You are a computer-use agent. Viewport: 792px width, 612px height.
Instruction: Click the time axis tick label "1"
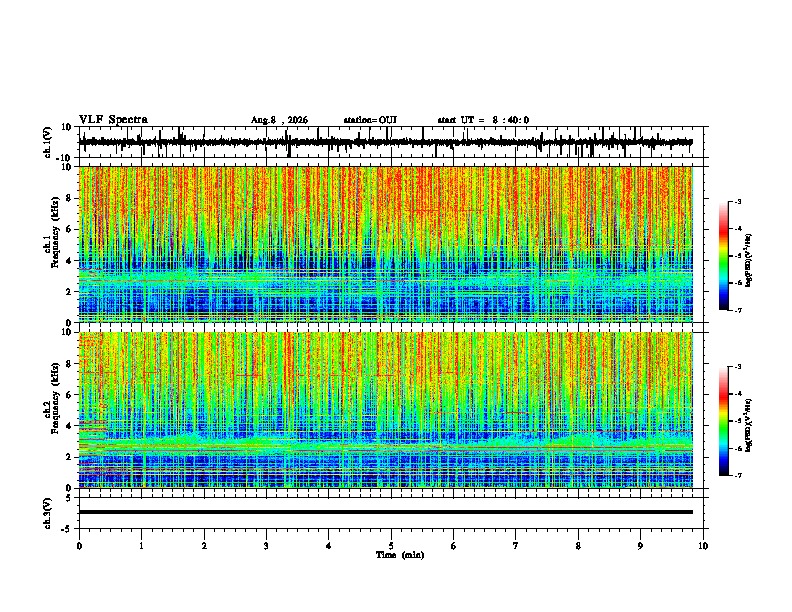141,546
